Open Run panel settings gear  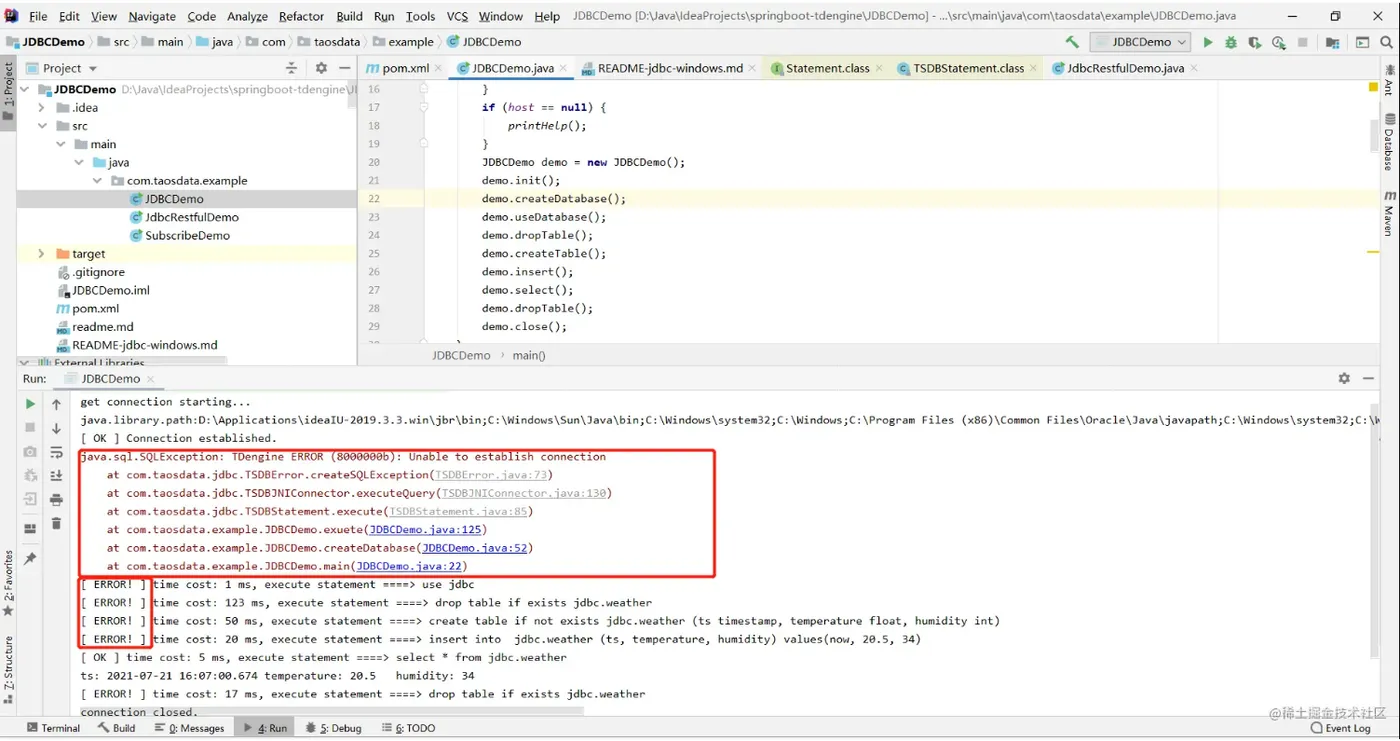(x=1344, y=378)
